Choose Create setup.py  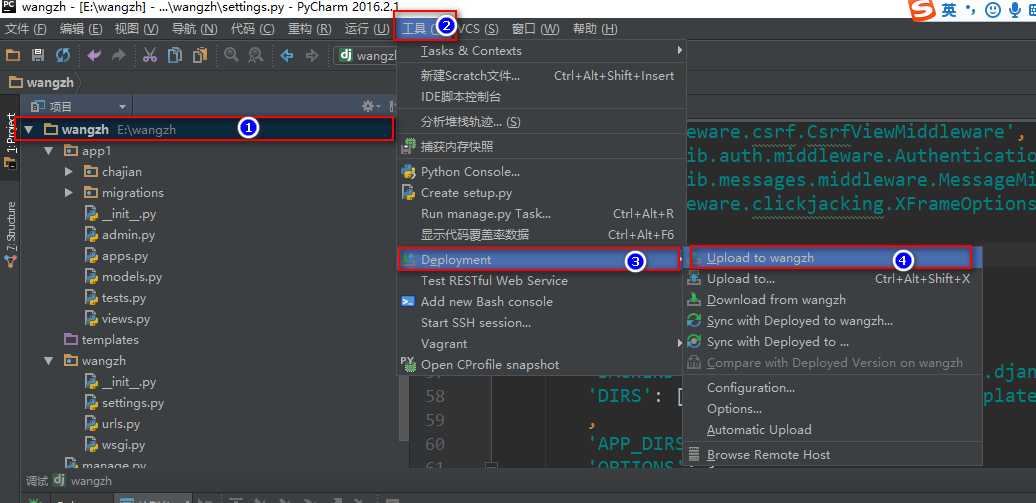pos(542,193)
